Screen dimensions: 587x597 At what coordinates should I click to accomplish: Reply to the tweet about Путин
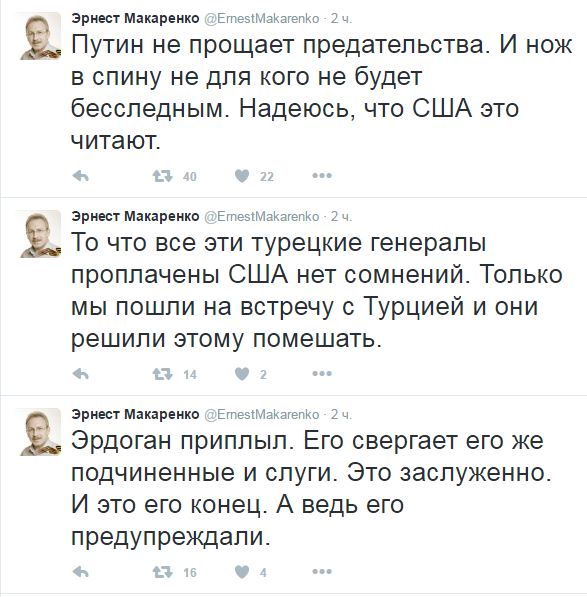80,176
